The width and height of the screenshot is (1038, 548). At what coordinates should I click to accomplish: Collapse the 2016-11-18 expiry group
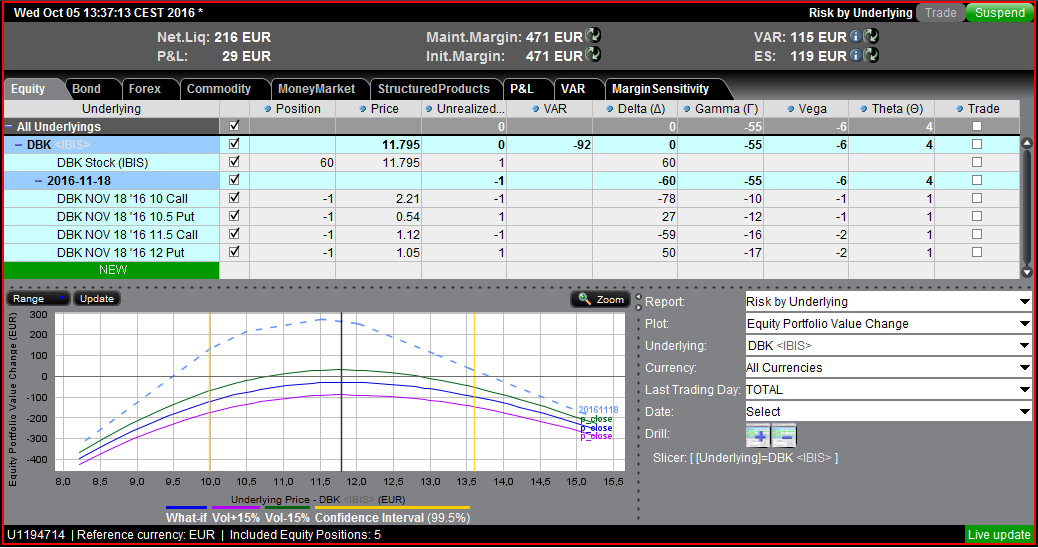pos(39,180)
